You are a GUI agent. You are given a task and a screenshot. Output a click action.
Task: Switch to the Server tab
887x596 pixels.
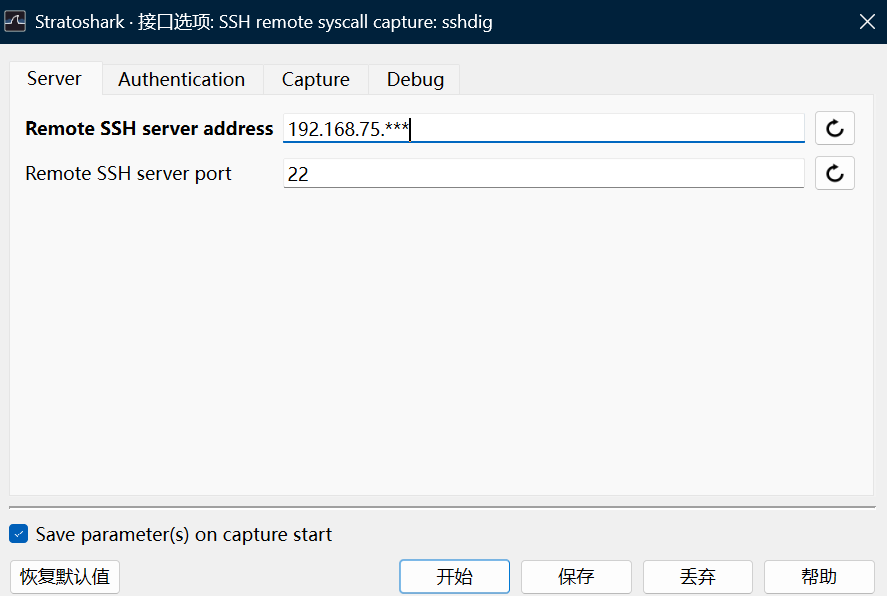click(54, 78)
